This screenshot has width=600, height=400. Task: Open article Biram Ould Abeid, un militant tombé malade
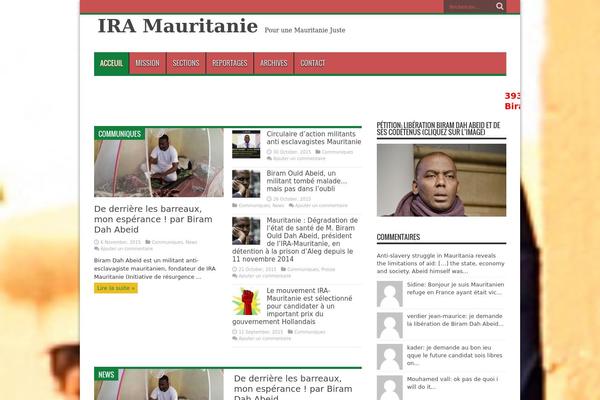click(x=307, y=181)
